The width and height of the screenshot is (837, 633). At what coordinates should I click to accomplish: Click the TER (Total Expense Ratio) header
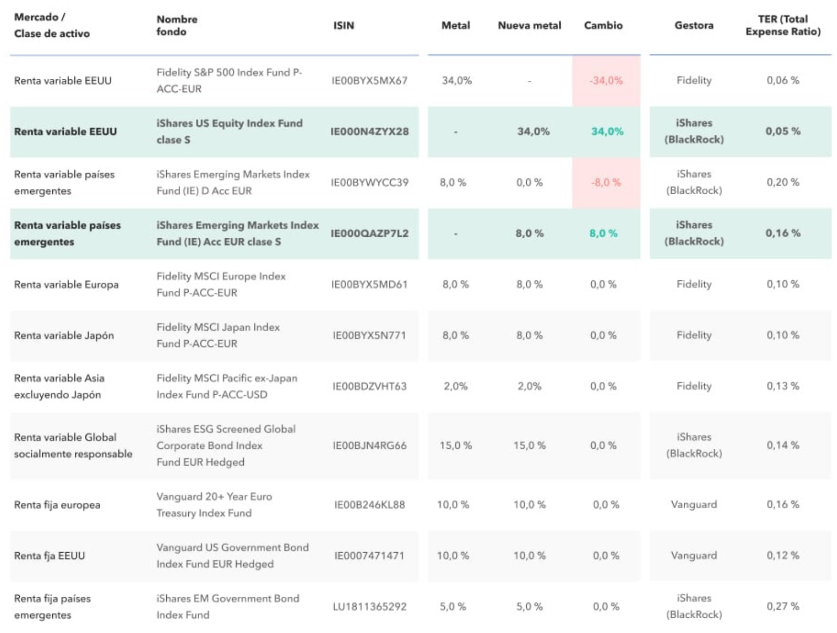coord(782,26)
